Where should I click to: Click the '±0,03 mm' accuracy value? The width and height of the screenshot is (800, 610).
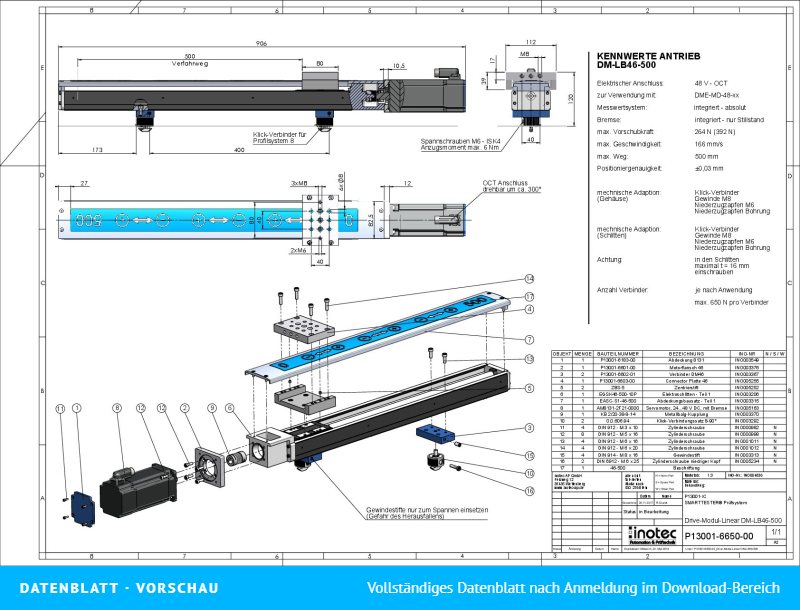(709, 168)
